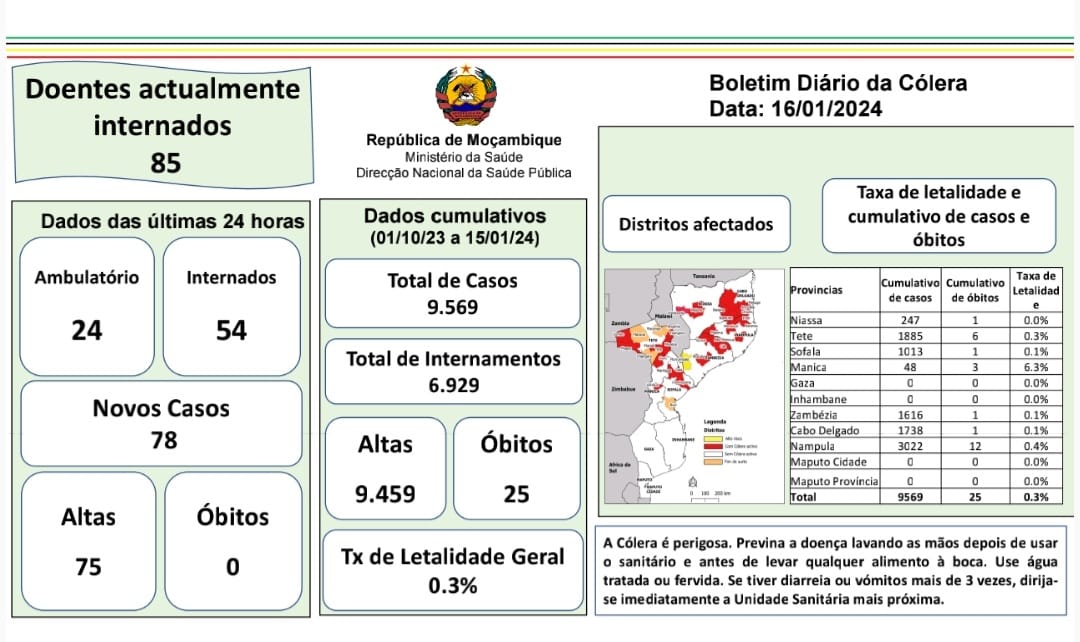
Task: Click 'República de Moçambique' text
Action: click(464, 140)
